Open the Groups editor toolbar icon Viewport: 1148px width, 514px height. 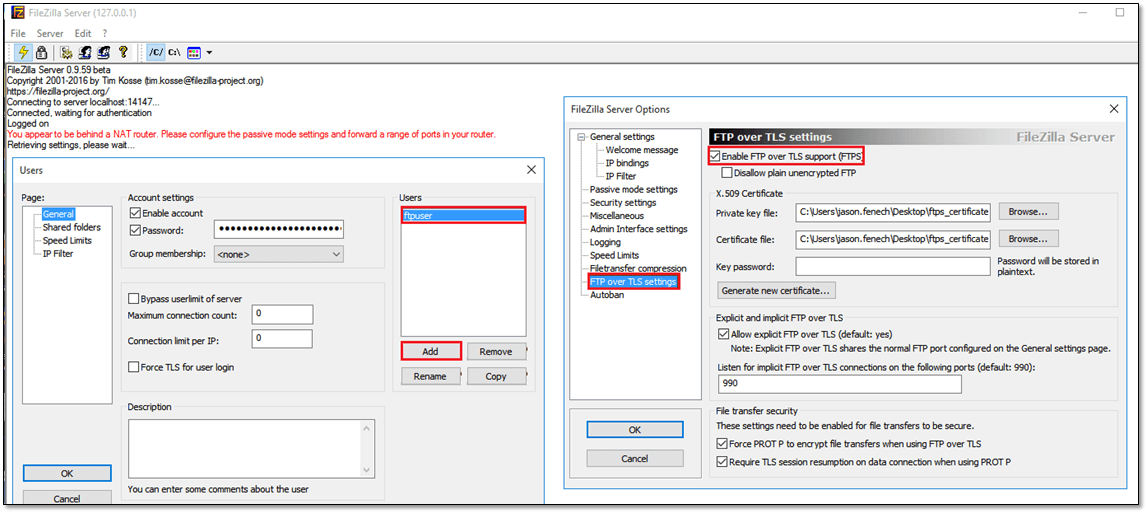coord(104,53)
